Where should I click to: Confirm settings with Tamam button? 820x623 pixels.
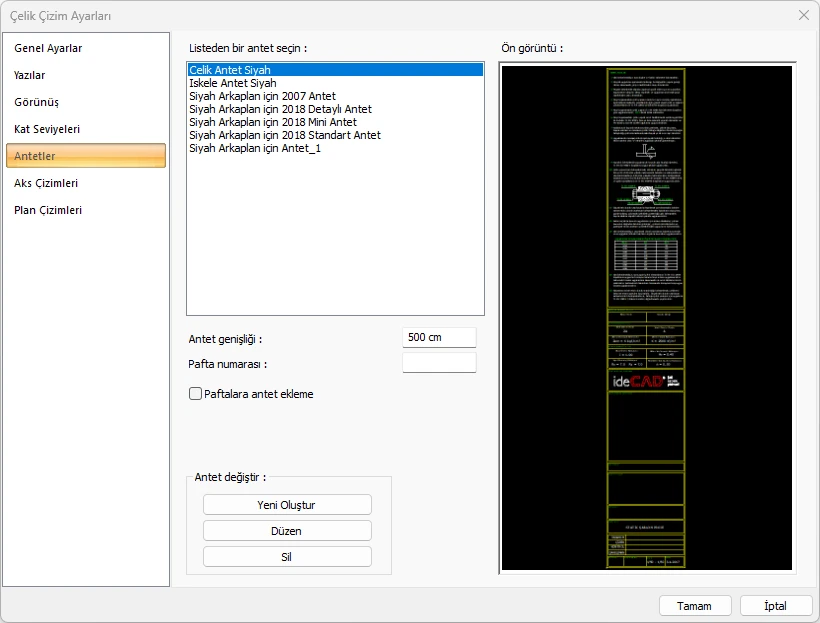coord(694,606)
